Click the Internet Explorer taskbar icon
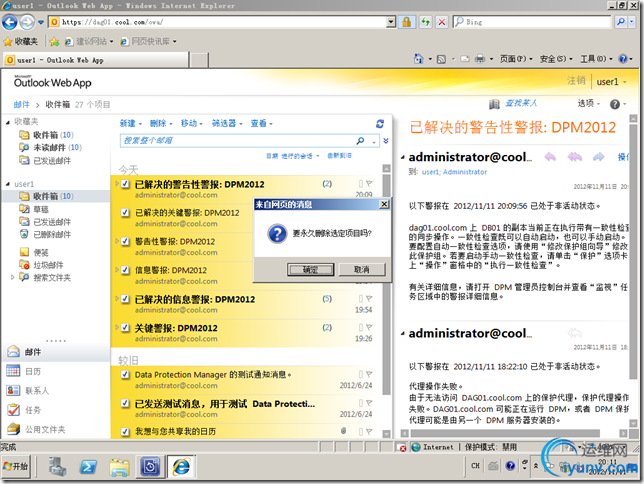Image resolution: width=644 pixels, height=484 pixels. click(181, 467)
